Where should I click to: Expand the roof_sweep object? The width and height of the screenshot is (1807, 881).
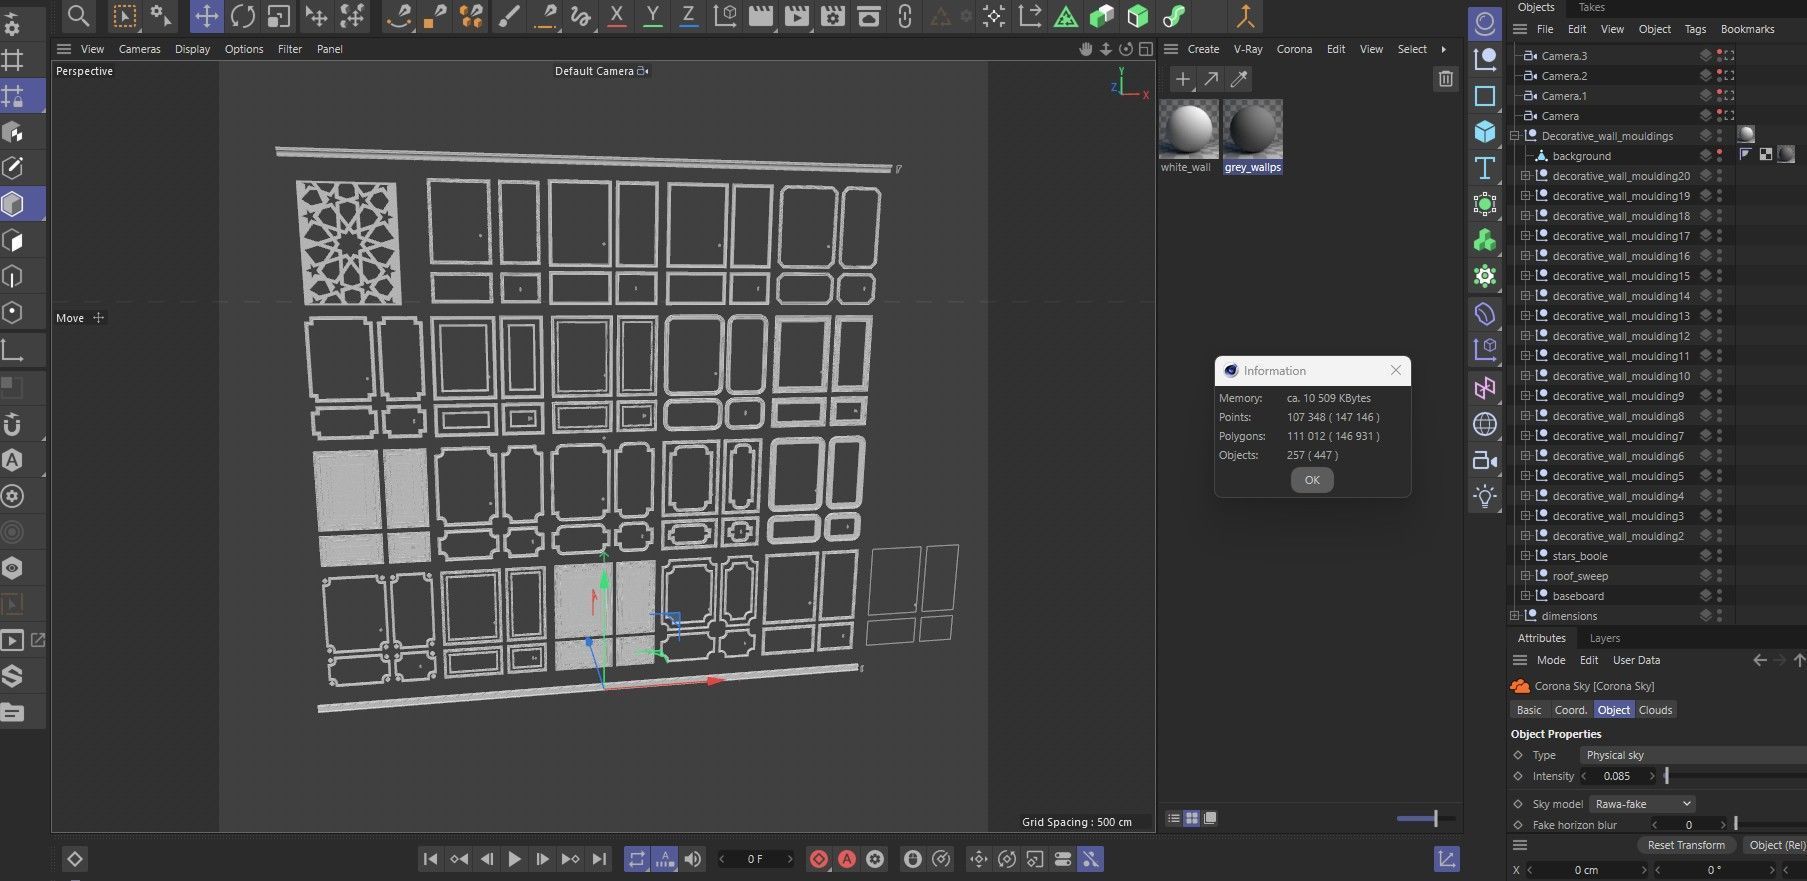click(x=1525, y=576)
